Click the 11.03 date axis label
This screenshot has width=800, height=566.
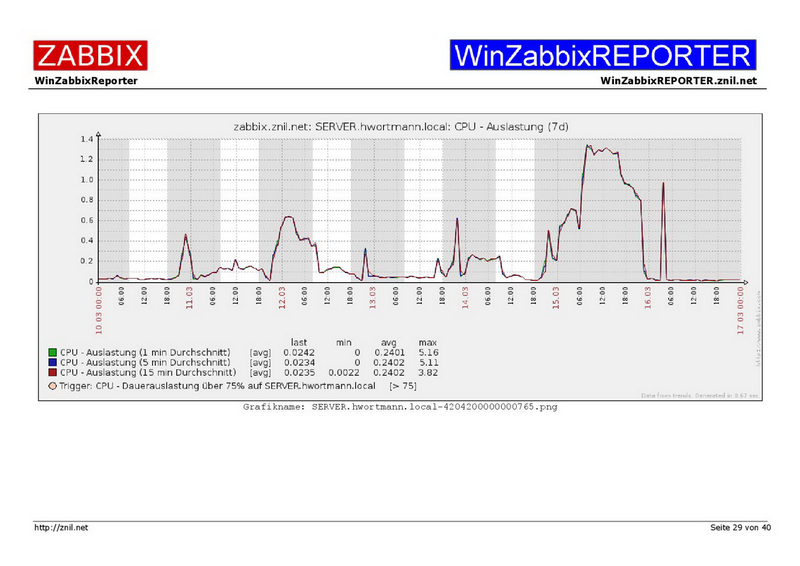pos(190,298)
